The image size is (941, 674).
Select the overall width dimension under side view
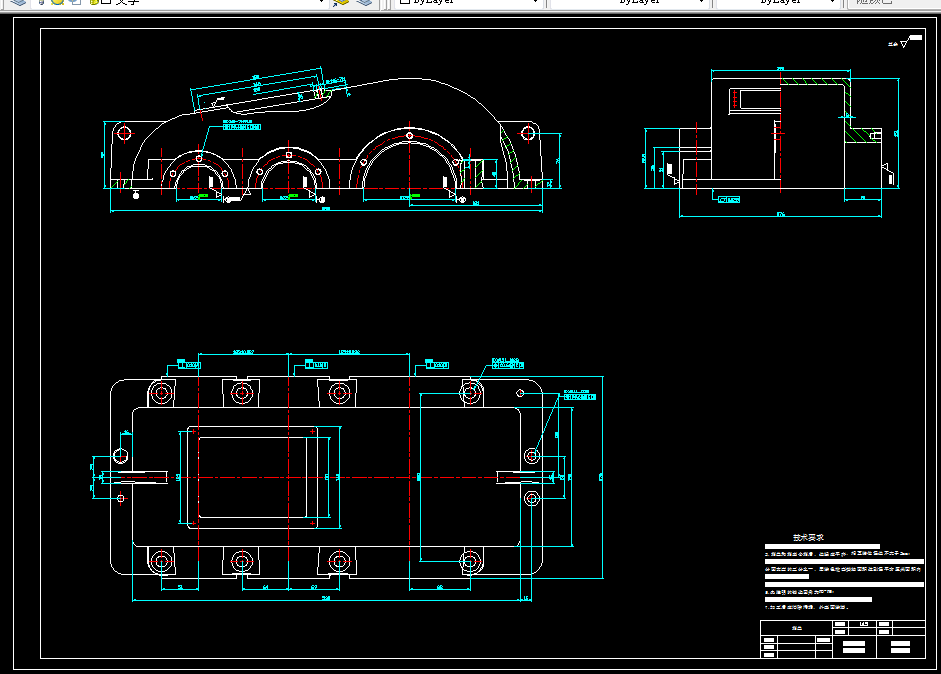point(780,215)
